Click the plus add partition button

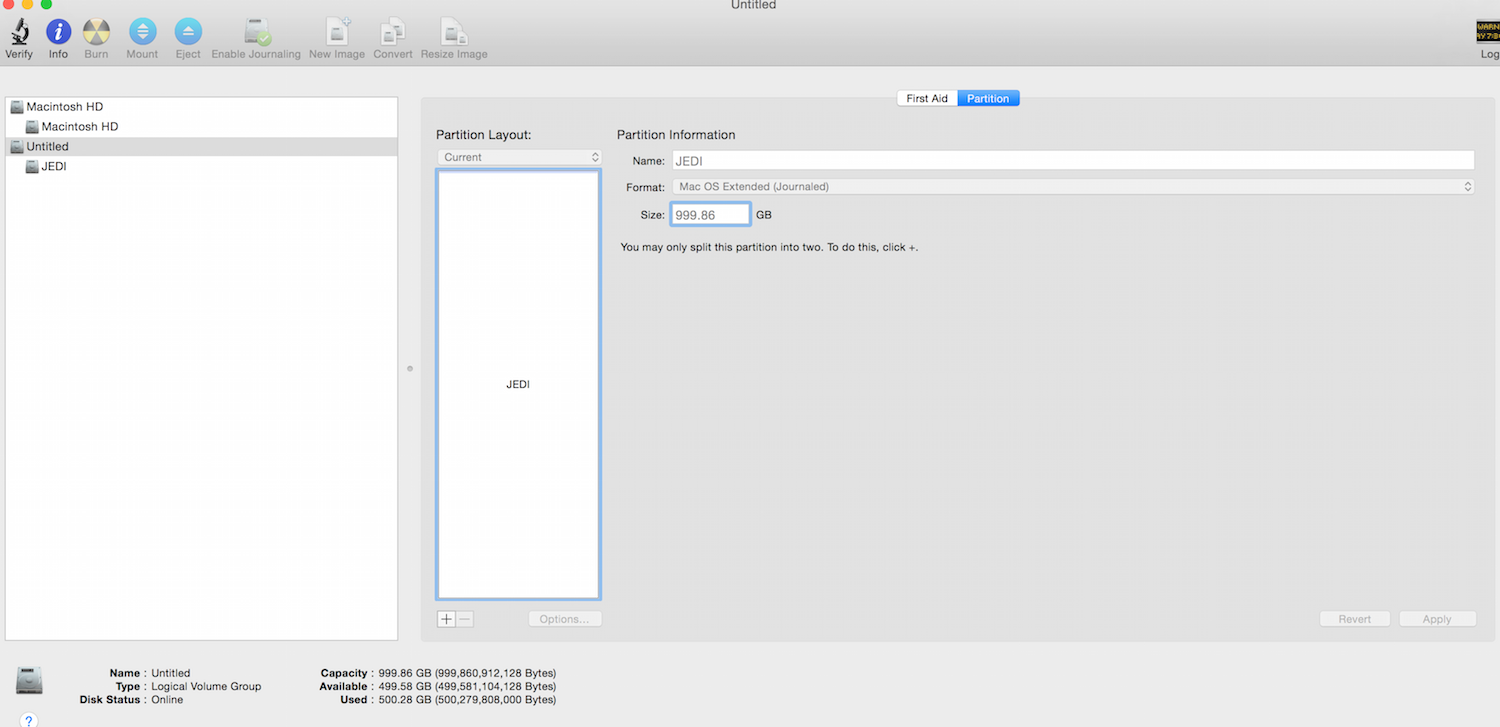[446, 619]
